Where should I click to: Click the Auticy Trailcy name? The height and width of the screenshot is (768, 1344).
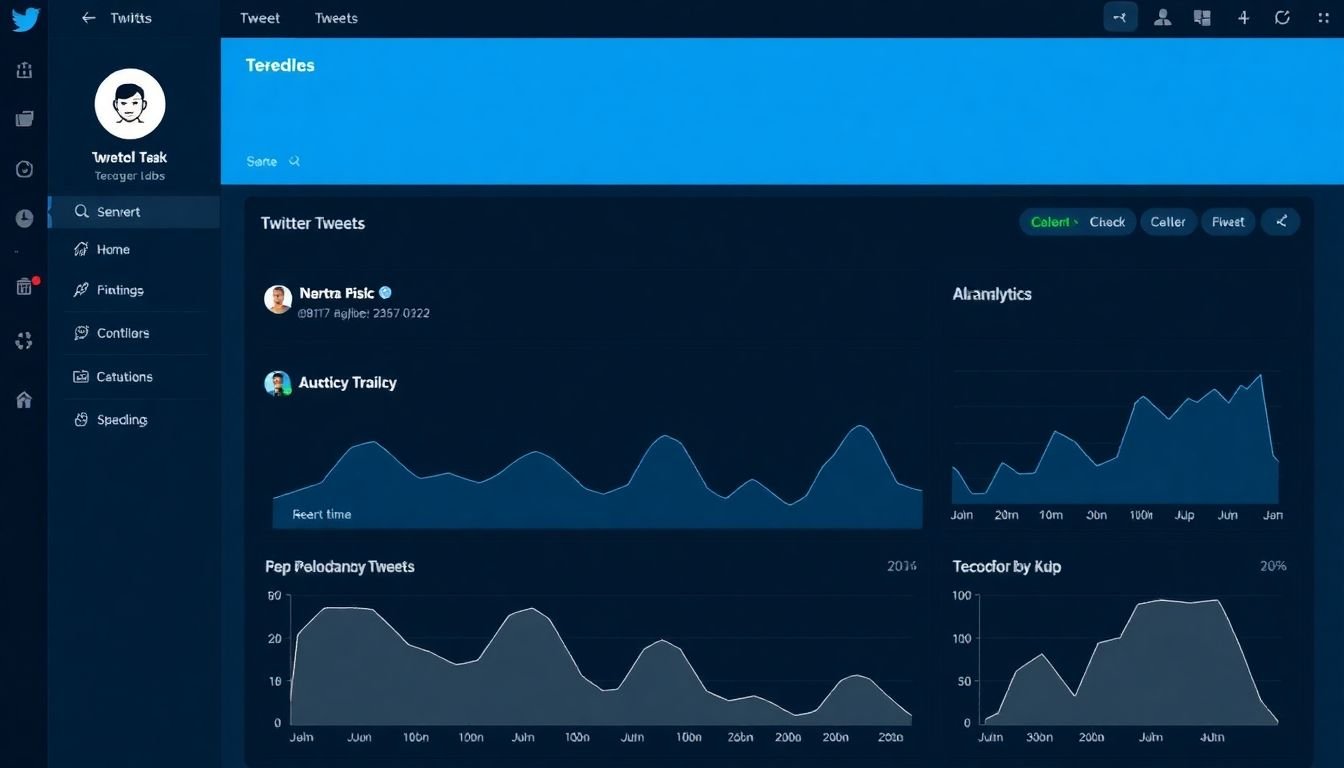point(348,382)
